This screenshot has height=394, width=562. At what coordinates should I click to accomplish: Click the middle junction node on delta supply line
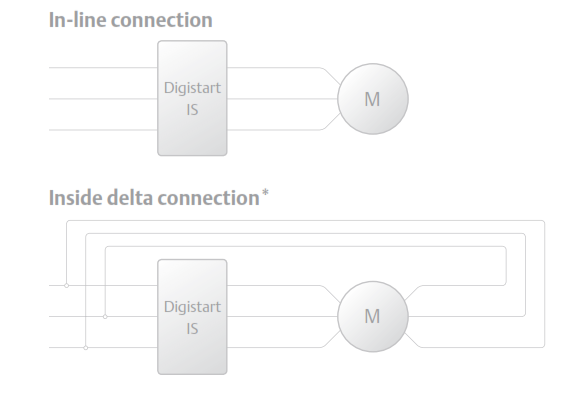(x=105, y=317)
